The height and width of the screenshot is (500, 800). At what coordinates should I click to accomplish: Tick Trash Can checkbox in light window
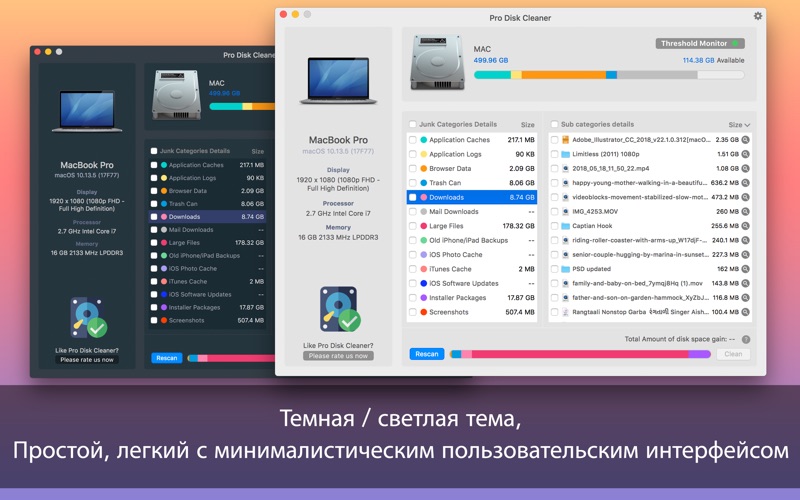(x=413, y=183)
